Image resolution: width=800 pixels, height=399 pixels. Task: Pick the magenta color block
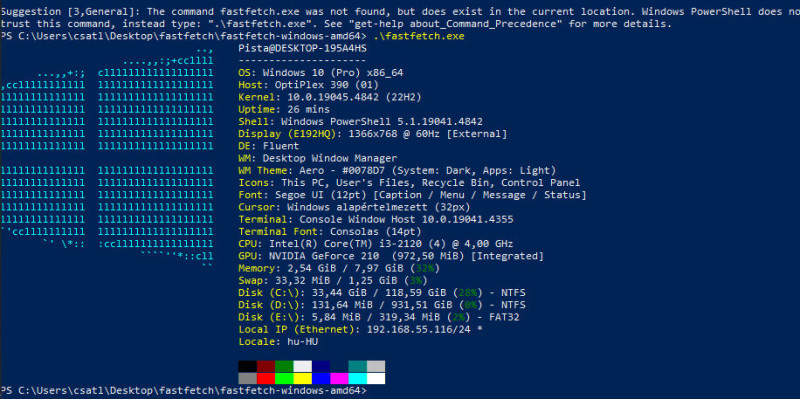[339, 378]
